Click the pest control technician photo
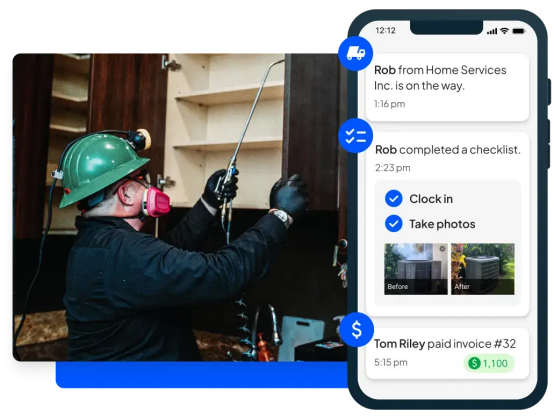Image resolution: width=554 pixels, height=419 pixels. point(180,207)
